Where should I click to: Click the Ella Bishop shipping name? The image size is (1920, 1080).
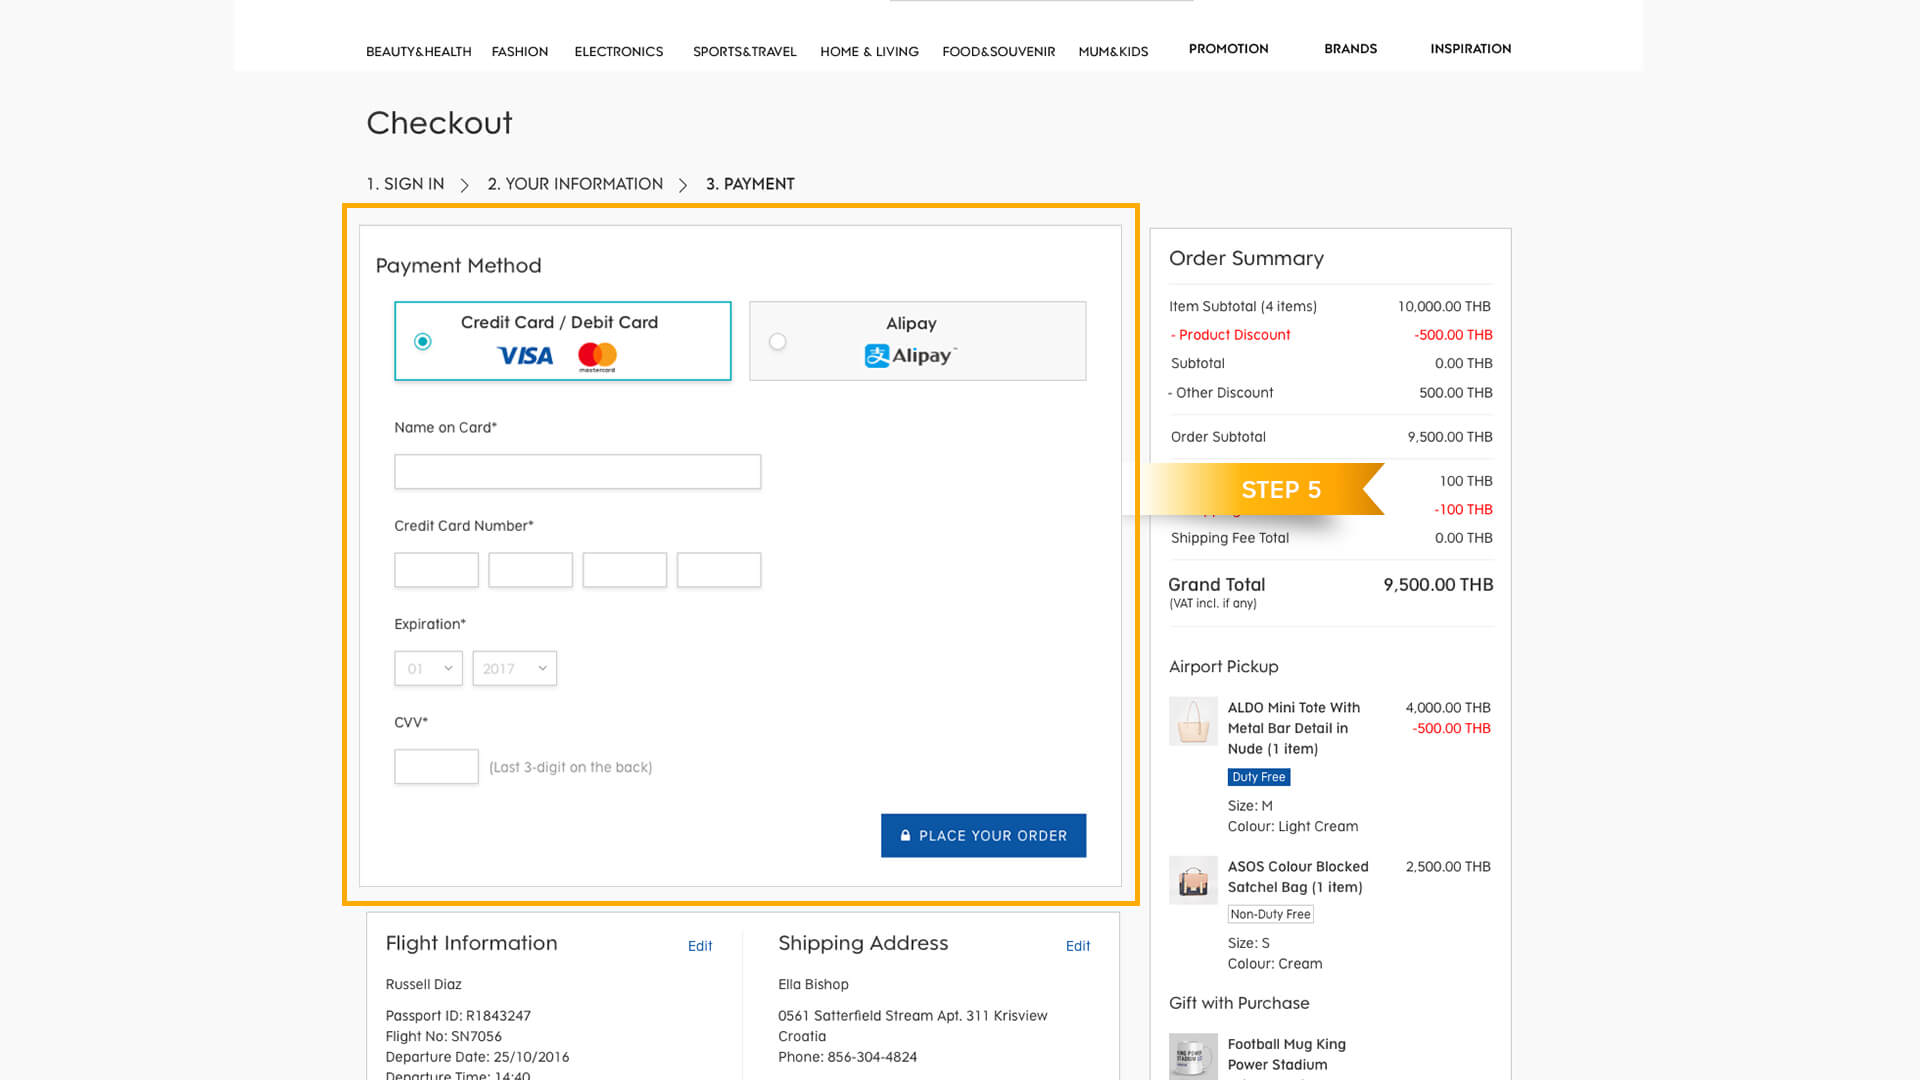(x=813, y=985)
